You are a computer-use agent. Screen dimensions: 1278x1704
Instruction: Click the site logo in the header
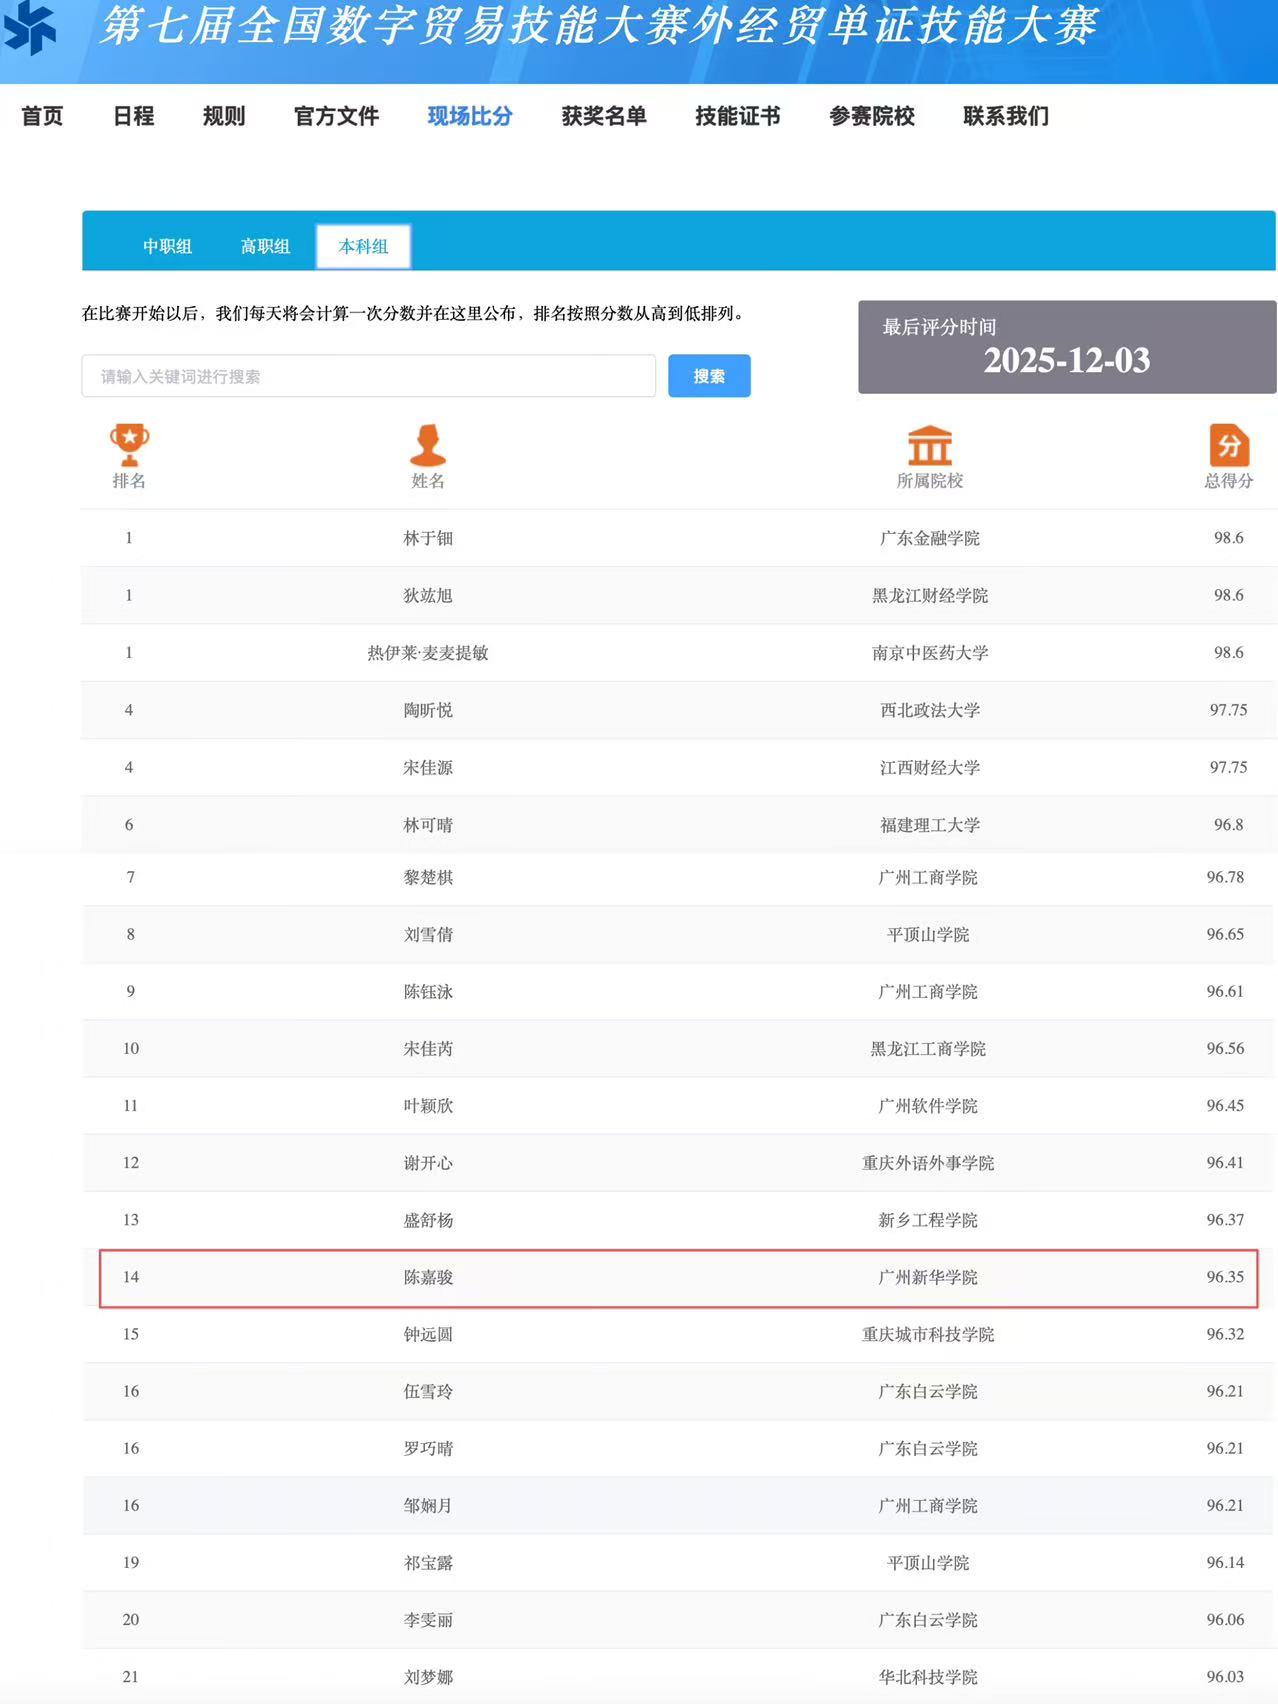point(30,27)
